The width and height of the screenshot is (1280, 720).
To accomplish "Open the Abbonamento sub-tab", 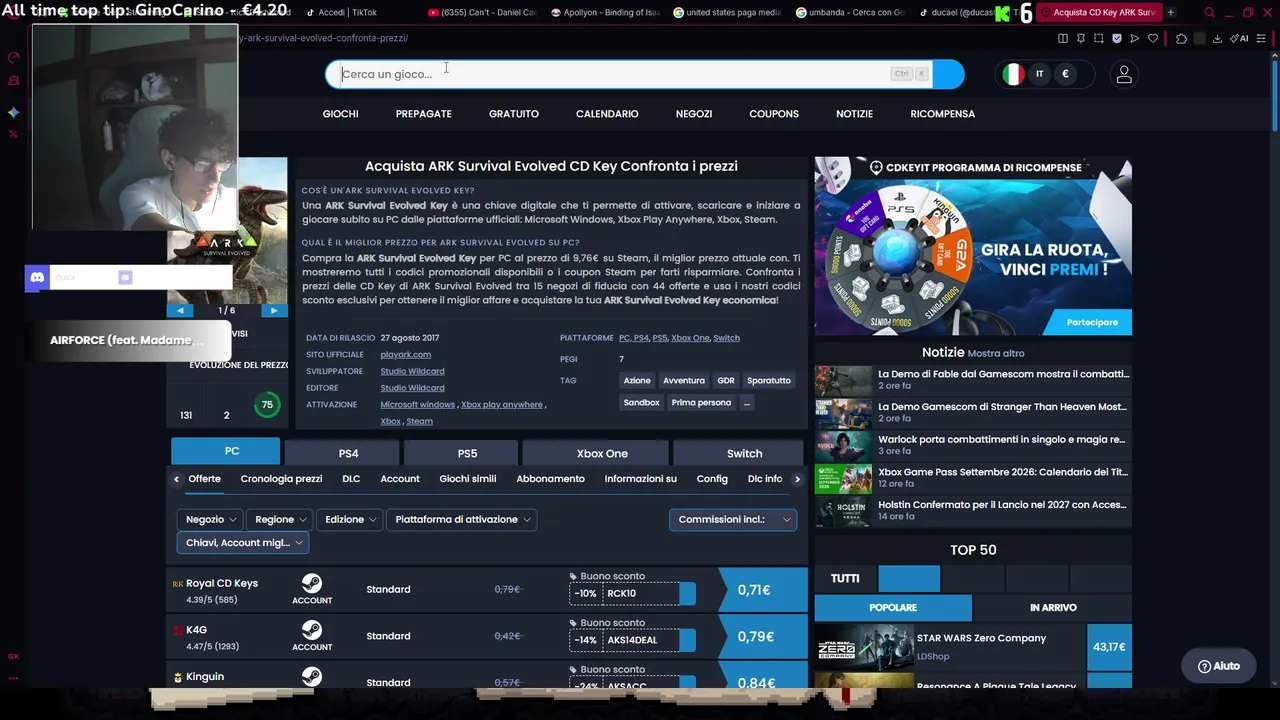I will (x=550, y=479).
